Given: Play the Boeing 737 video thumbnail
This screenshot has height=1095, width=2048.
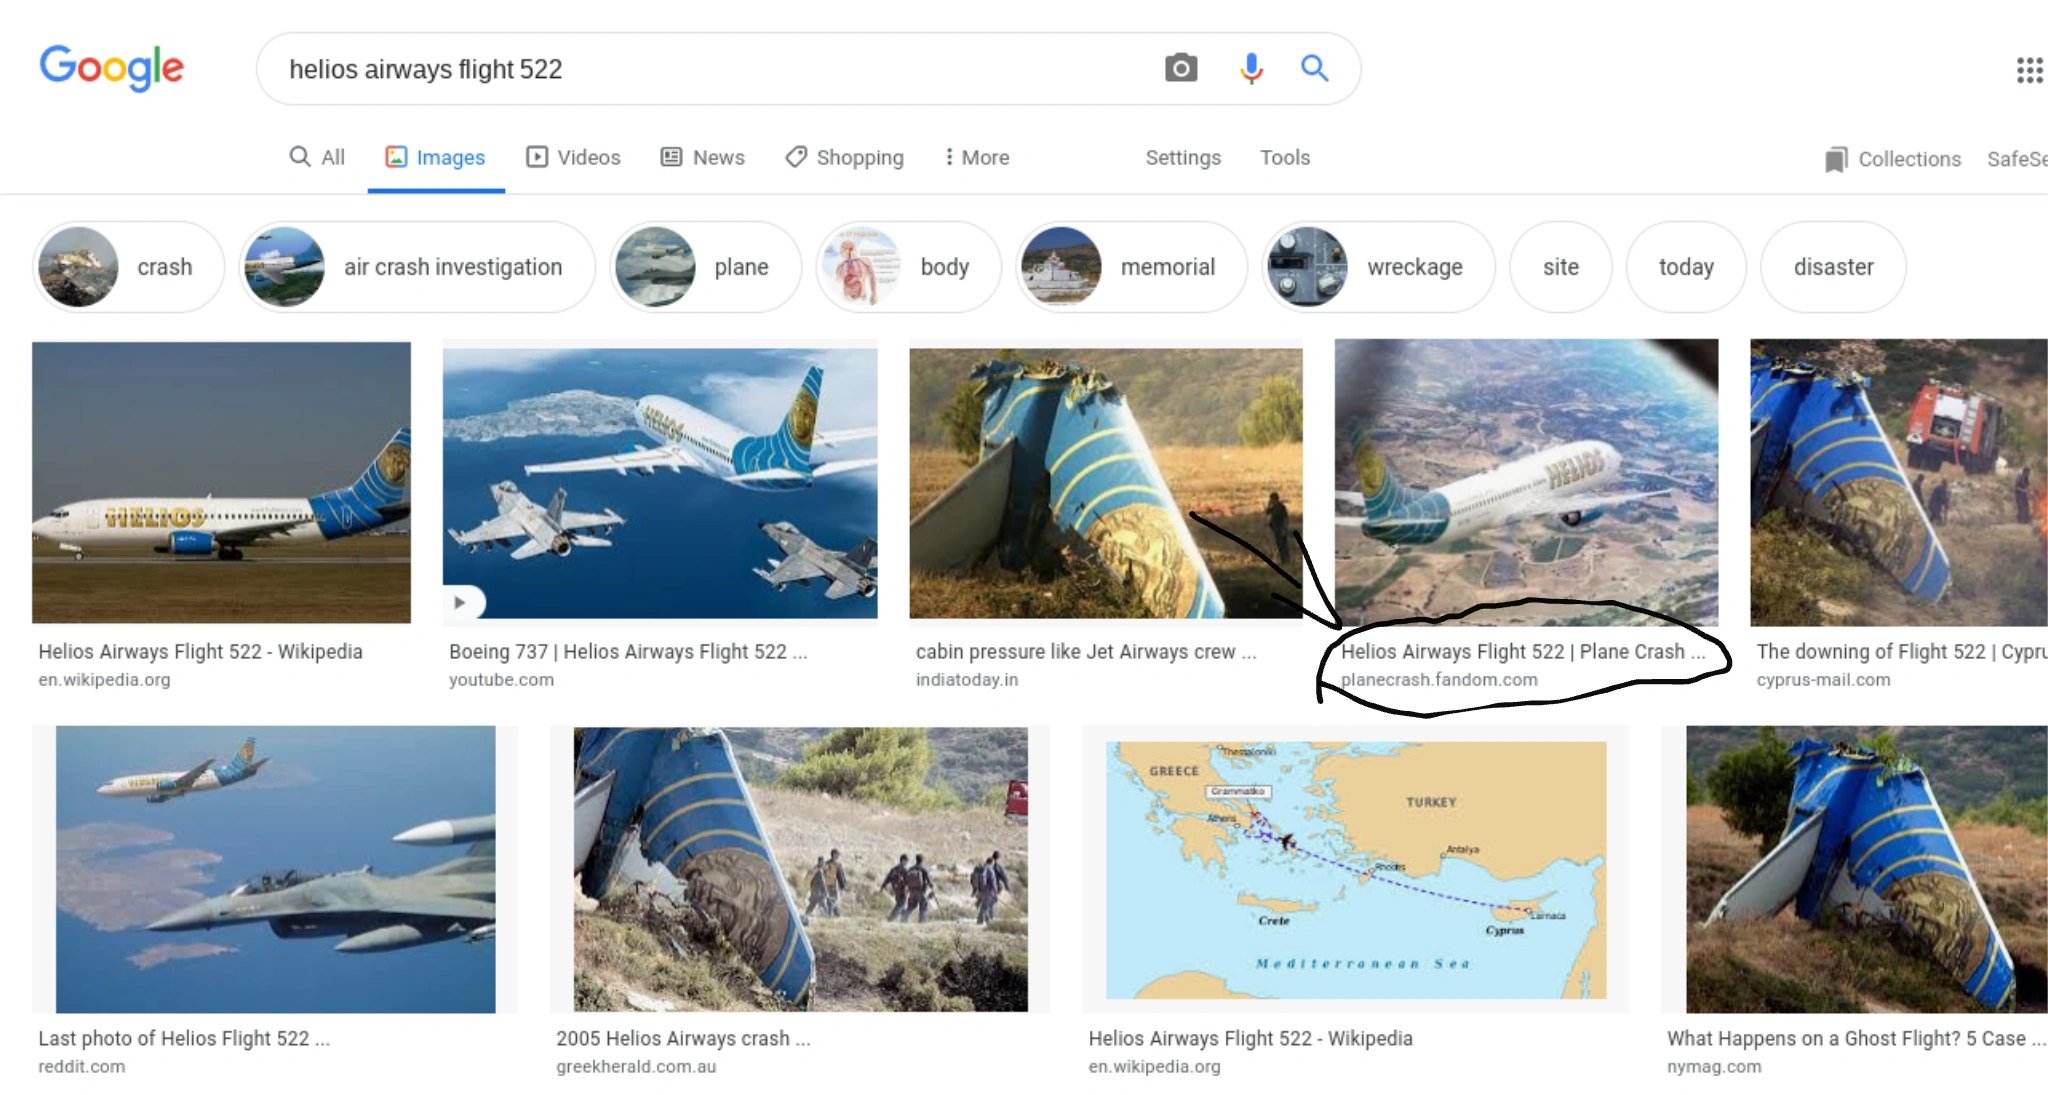Looking at the screenshot, I should tap(460, 602).
